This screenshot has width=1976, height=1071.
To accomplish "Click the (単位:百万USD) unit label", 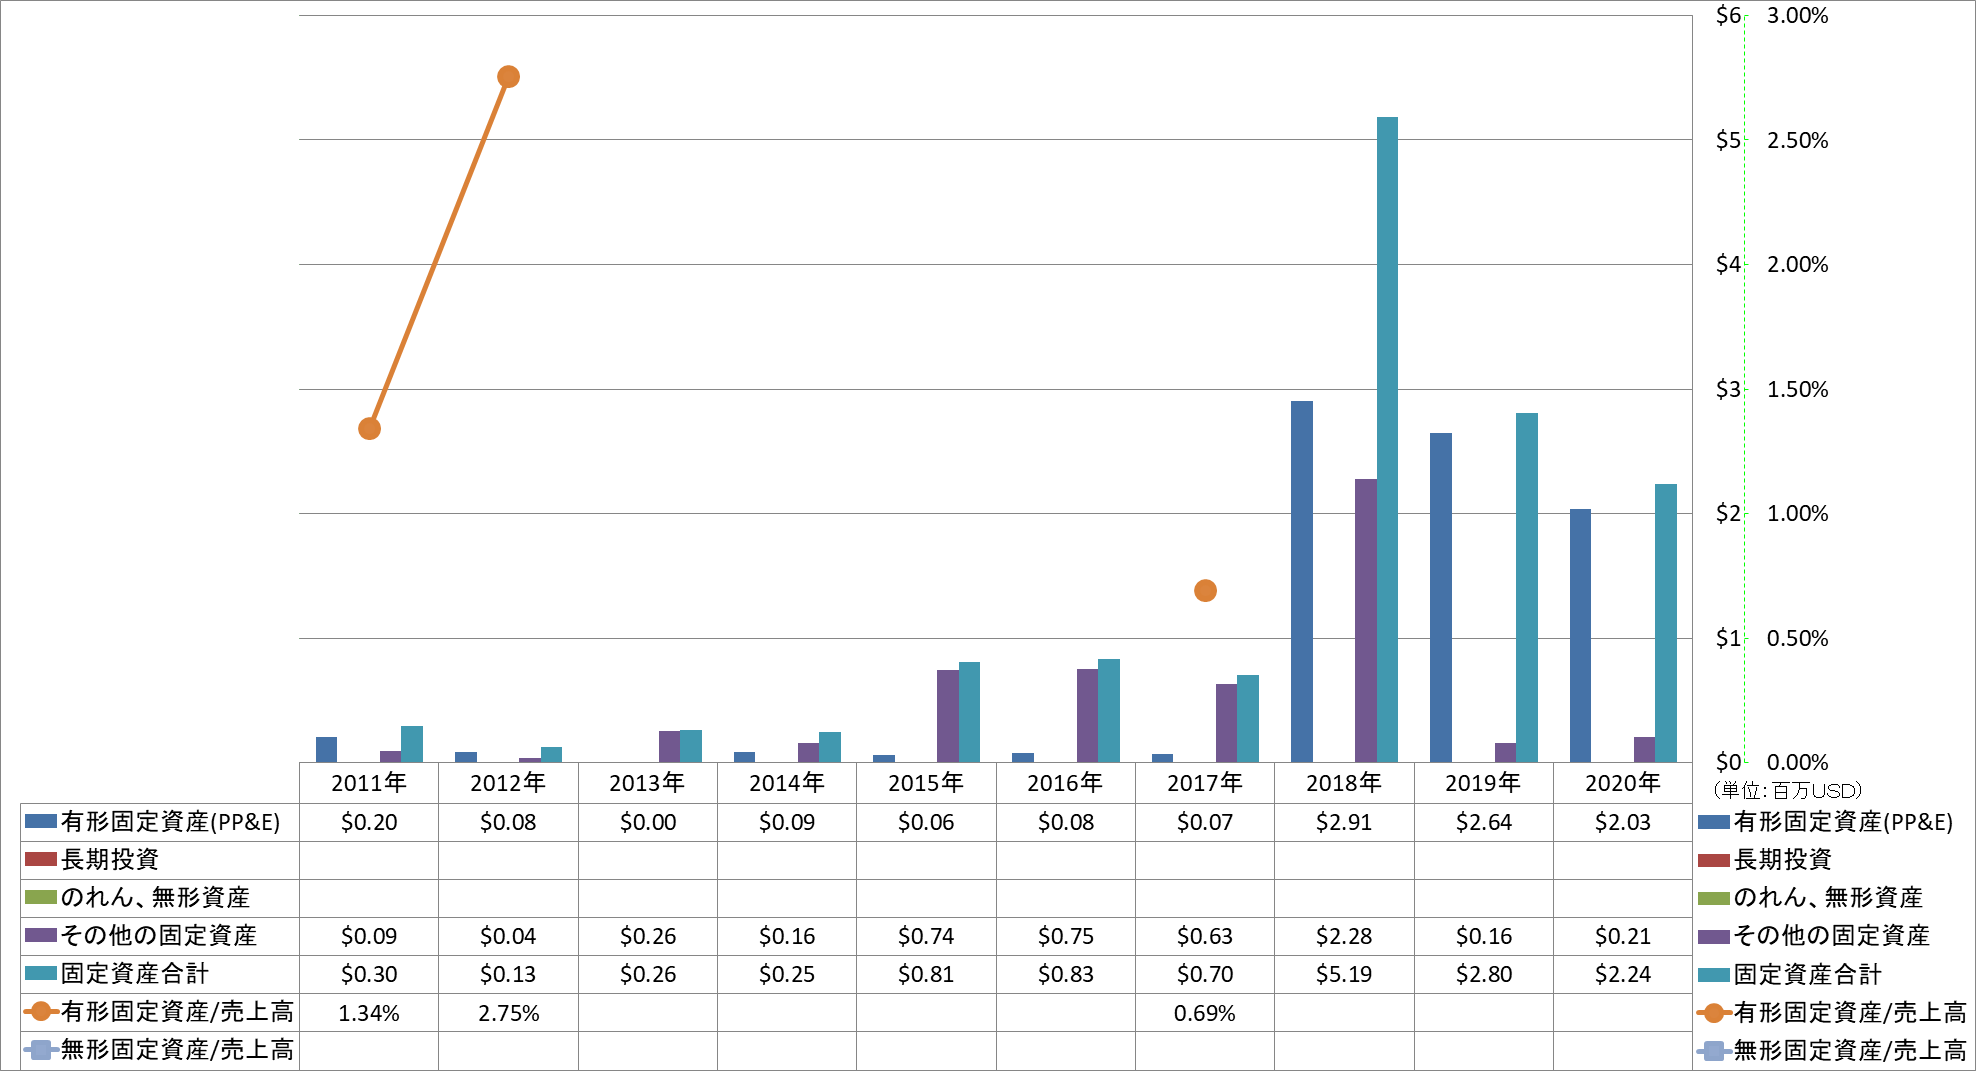I will (x=1787, y=790).
